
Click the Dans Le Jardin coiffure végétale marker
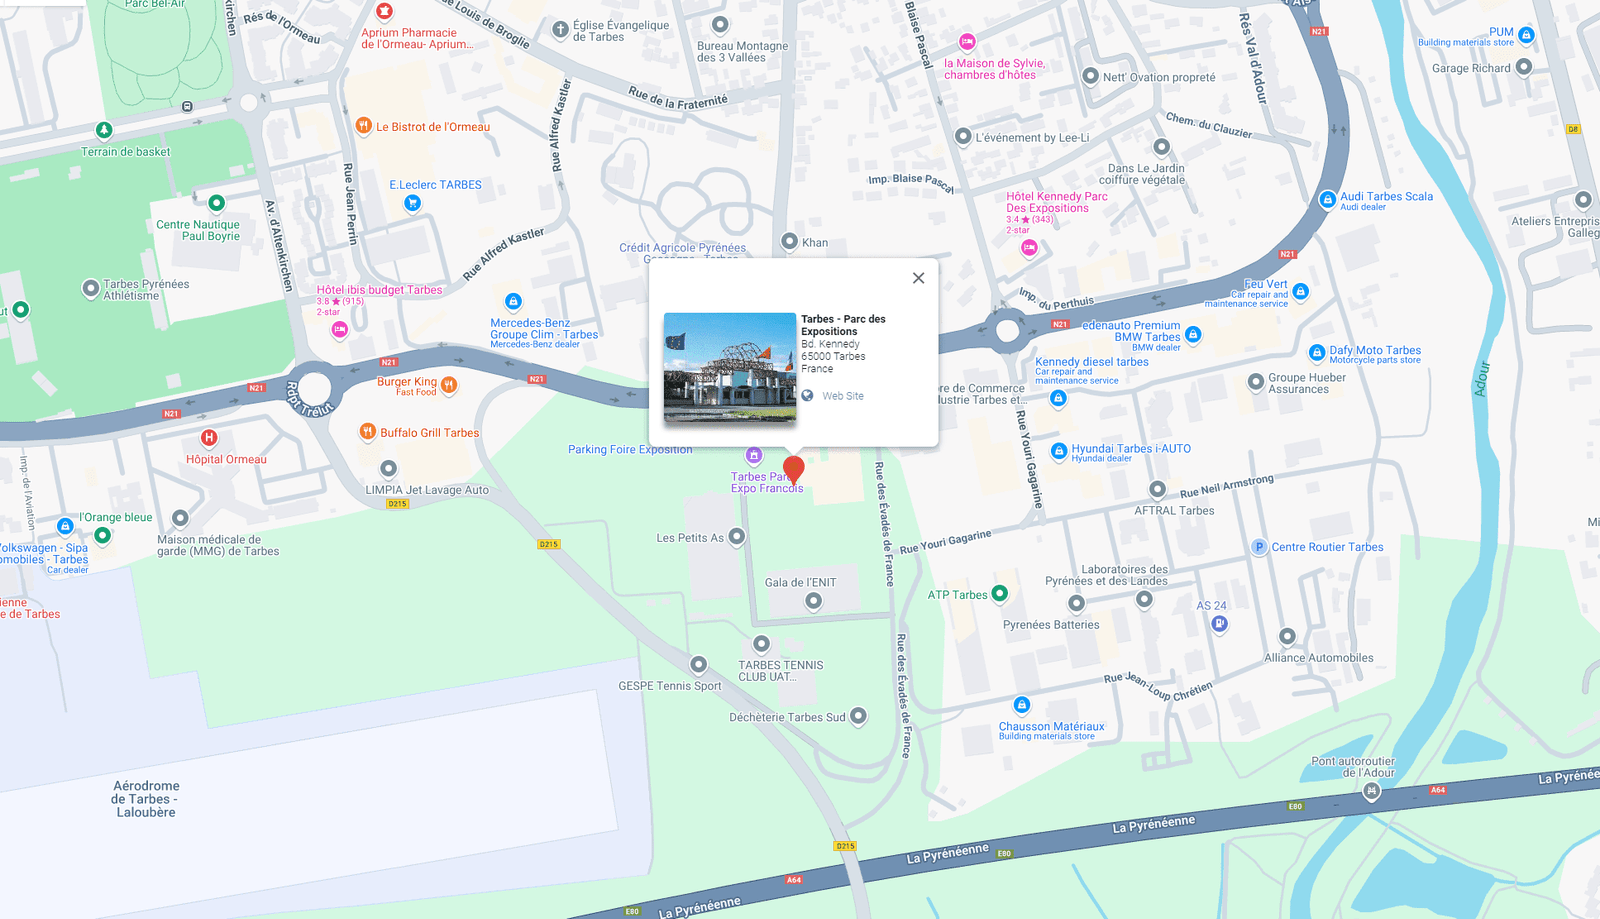coord(1161,147)
